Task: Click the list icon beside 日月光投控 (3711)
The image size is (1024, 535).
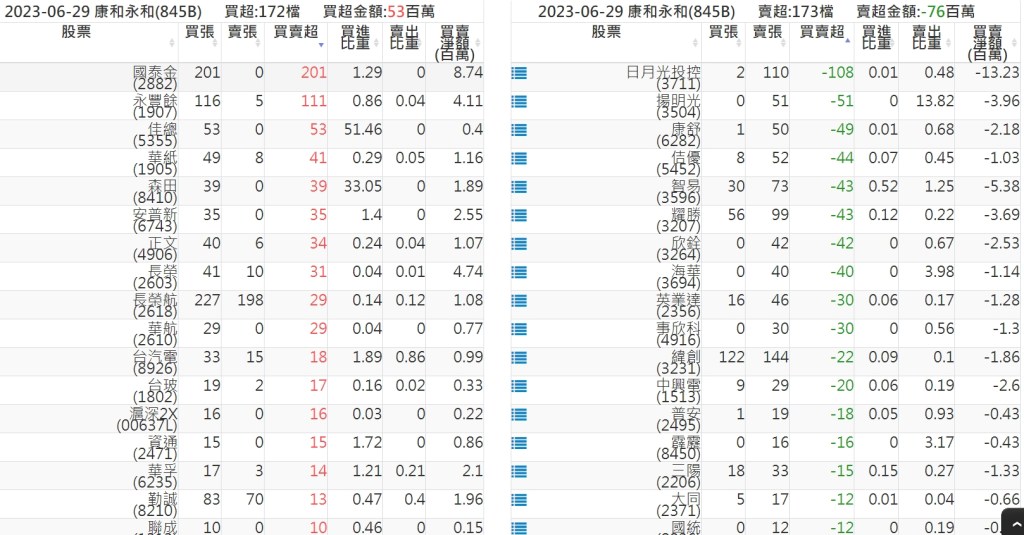Action: click(519, 73)
